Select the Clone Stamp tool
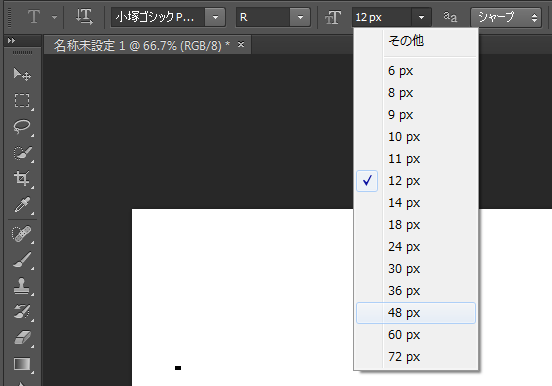This screenshot has height=386, width=552. (x=22, y=286)
